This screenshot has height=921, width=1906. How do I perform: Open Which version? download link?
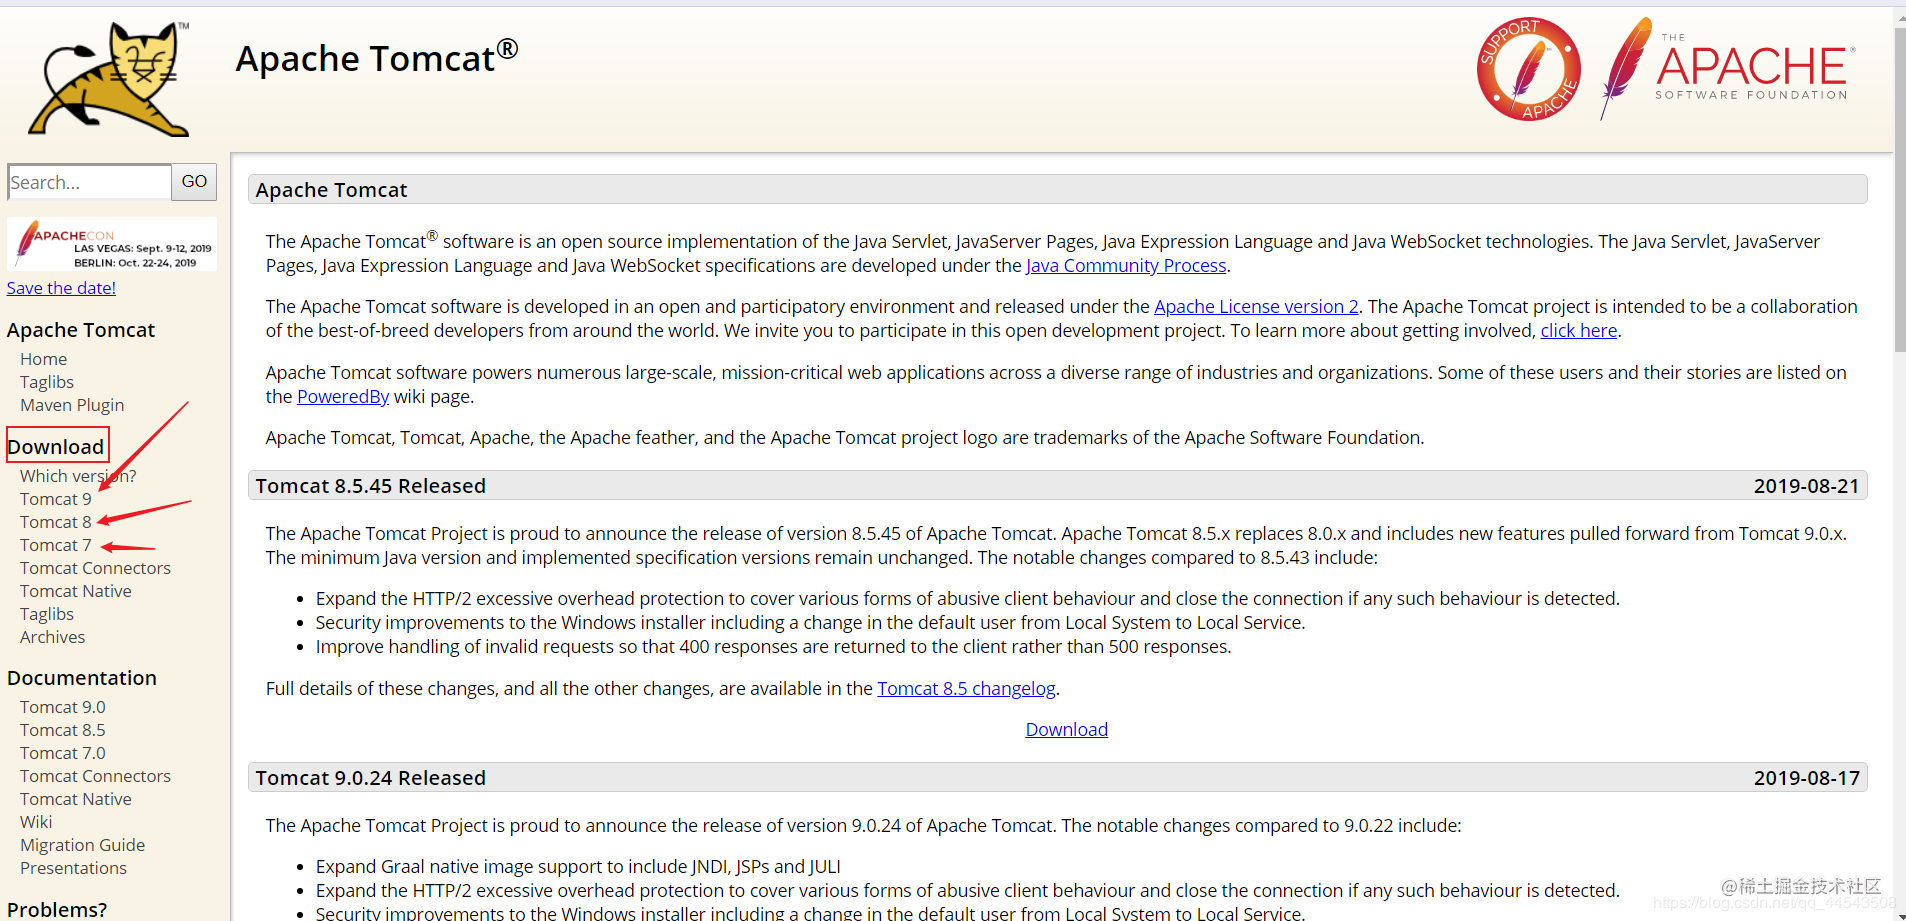pos(78,476)
